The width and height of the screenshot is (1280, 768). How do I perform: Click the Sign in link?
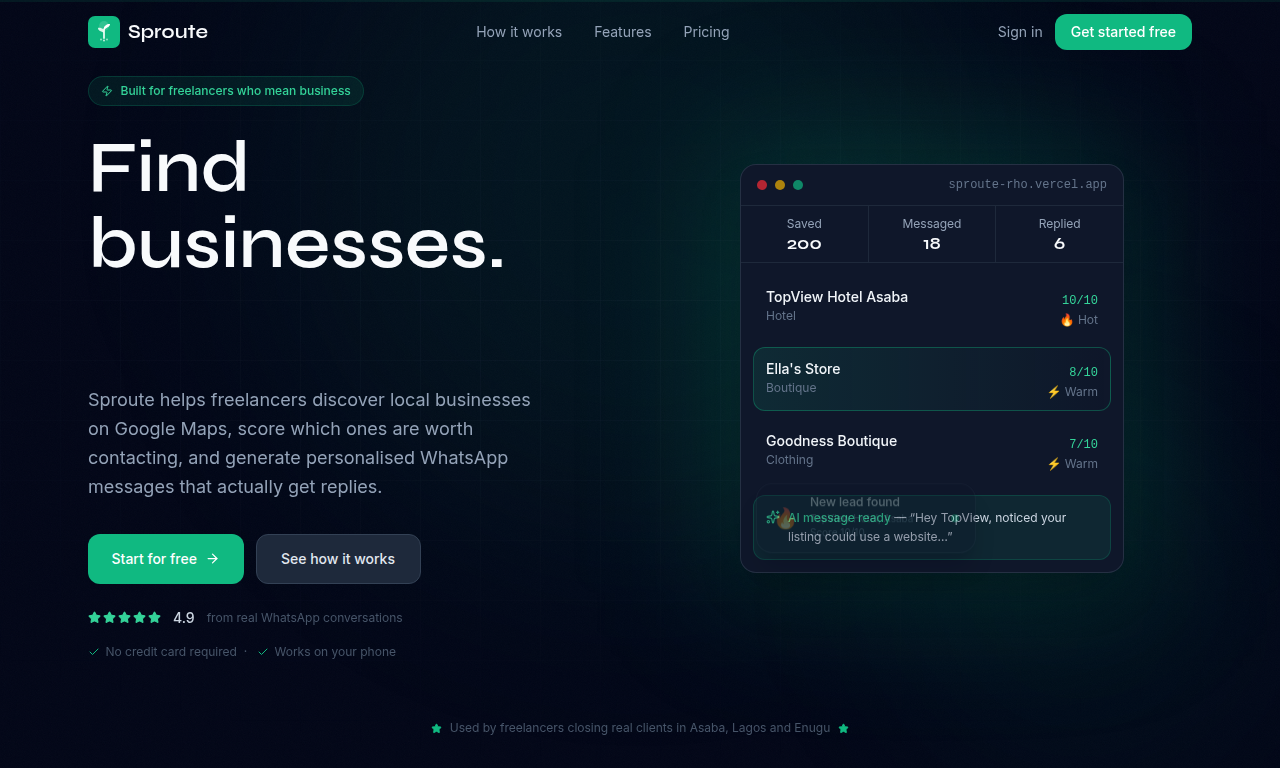click(1020, 32)
